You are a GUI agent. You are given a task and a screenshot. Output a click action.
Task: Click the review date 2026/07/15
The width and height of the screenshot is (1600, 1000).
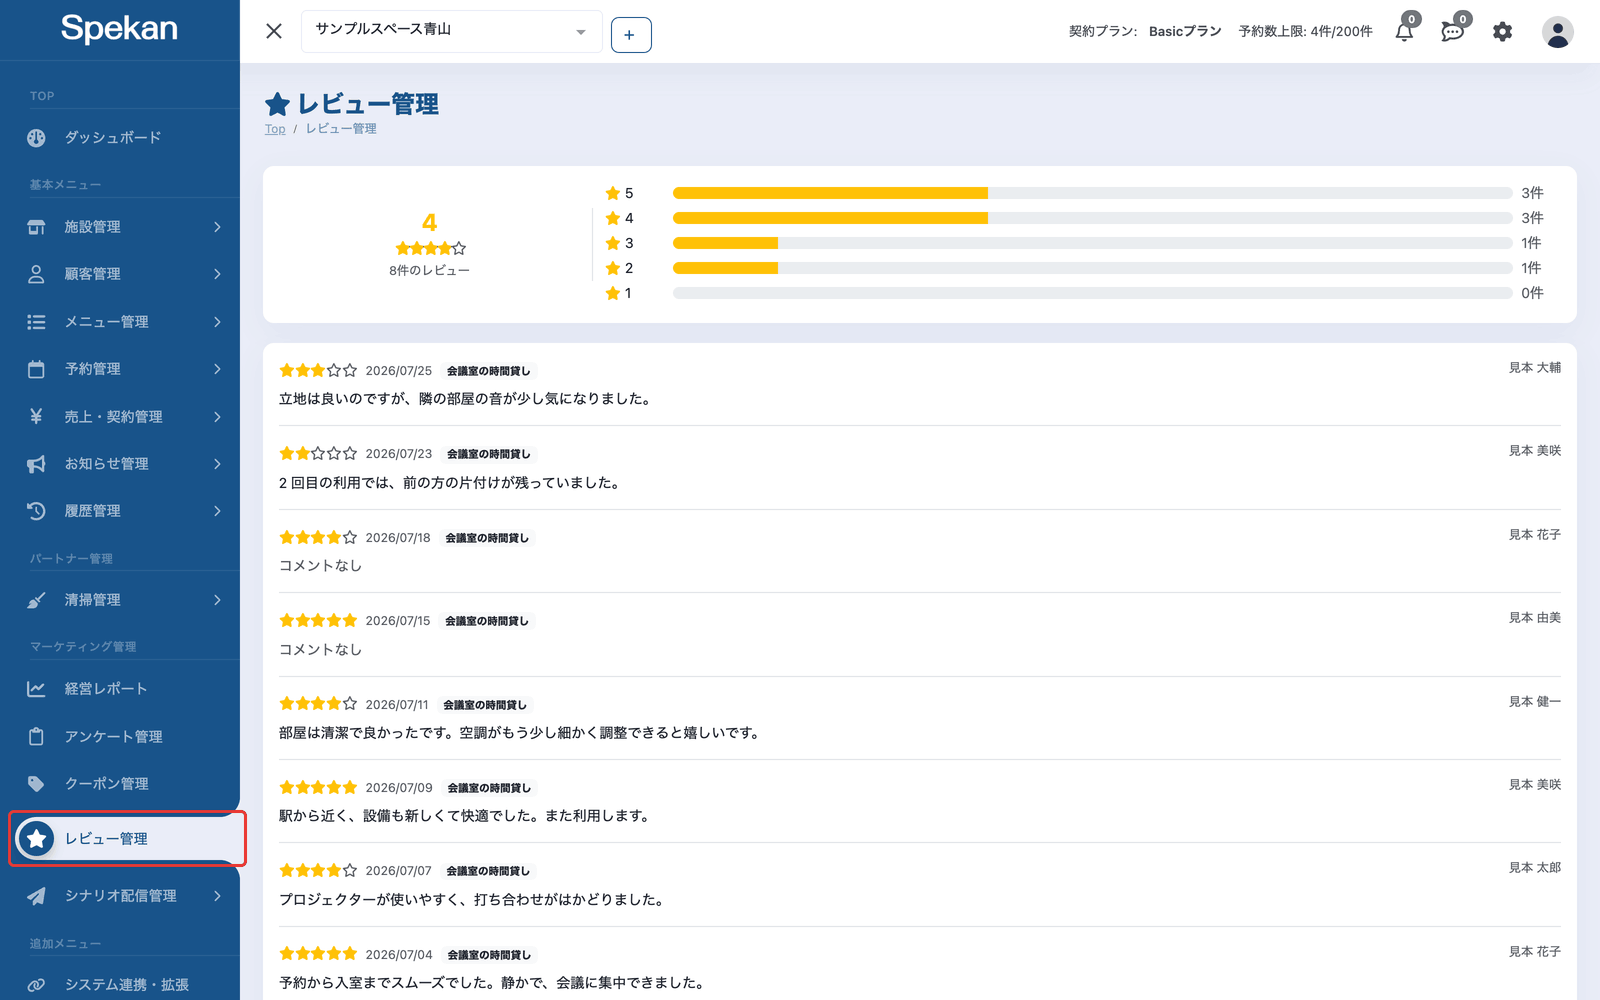(398, 621)
